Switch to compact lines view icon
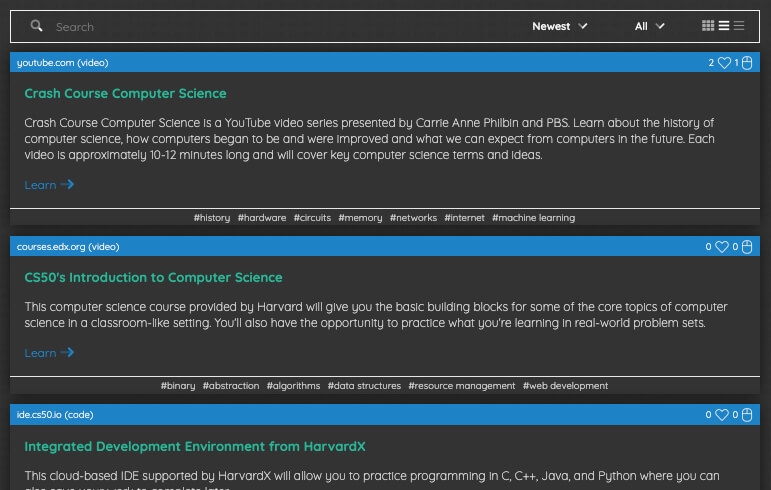The width and height of the screenshot is (771, 490). point(739,26)
